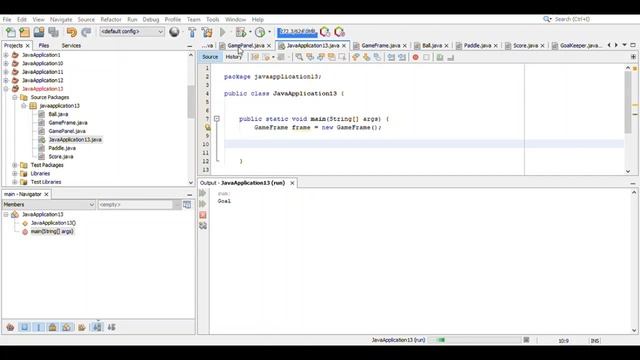This screenshot has height=360, width=640.
Task: Click the green Run Project icon
Action: (223, 32)
